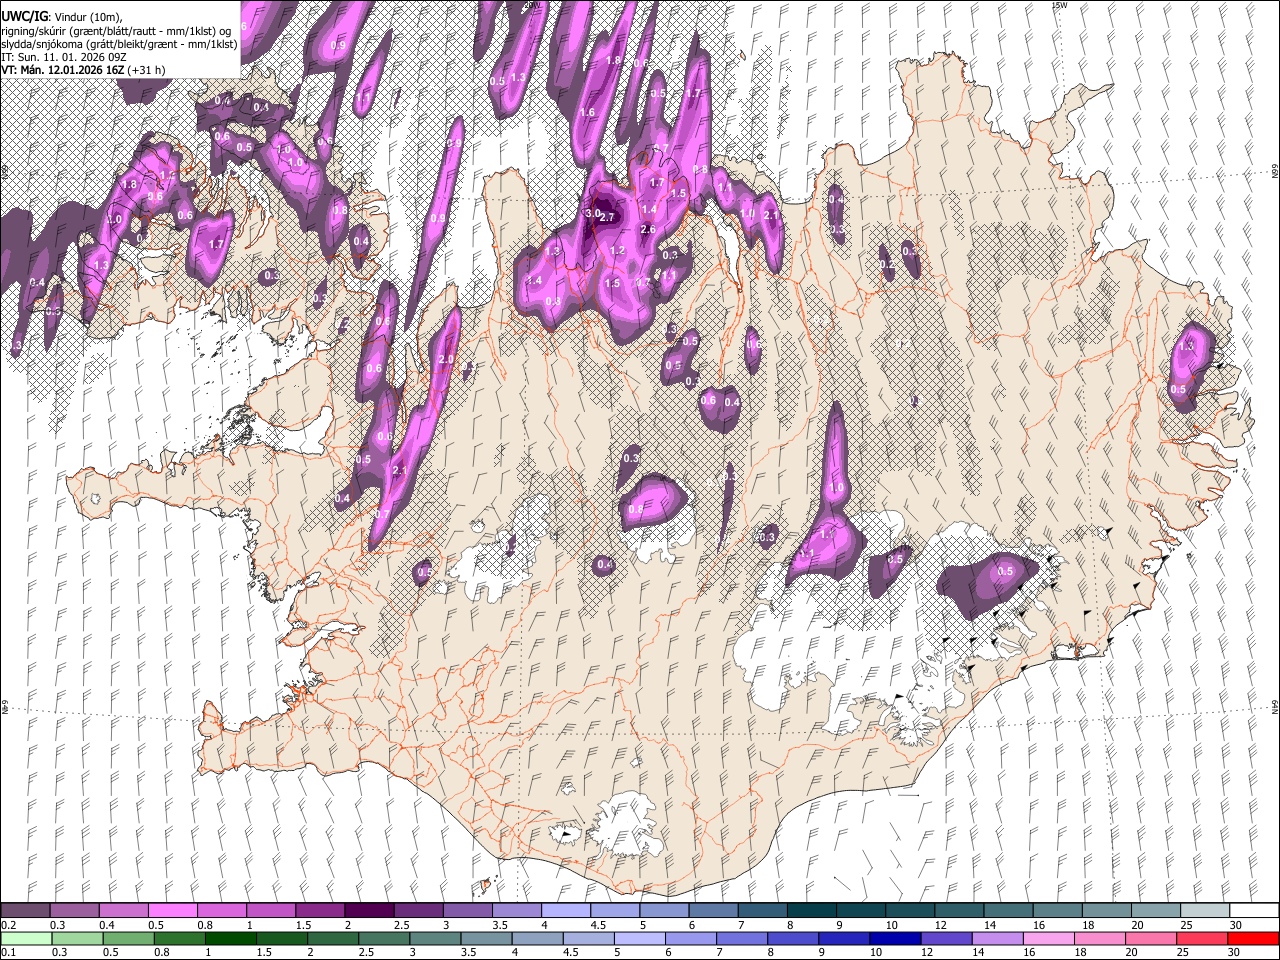Click the 15W longitude label at top
Screen dimensions: 1280x960
click(x=1059, y=5)
